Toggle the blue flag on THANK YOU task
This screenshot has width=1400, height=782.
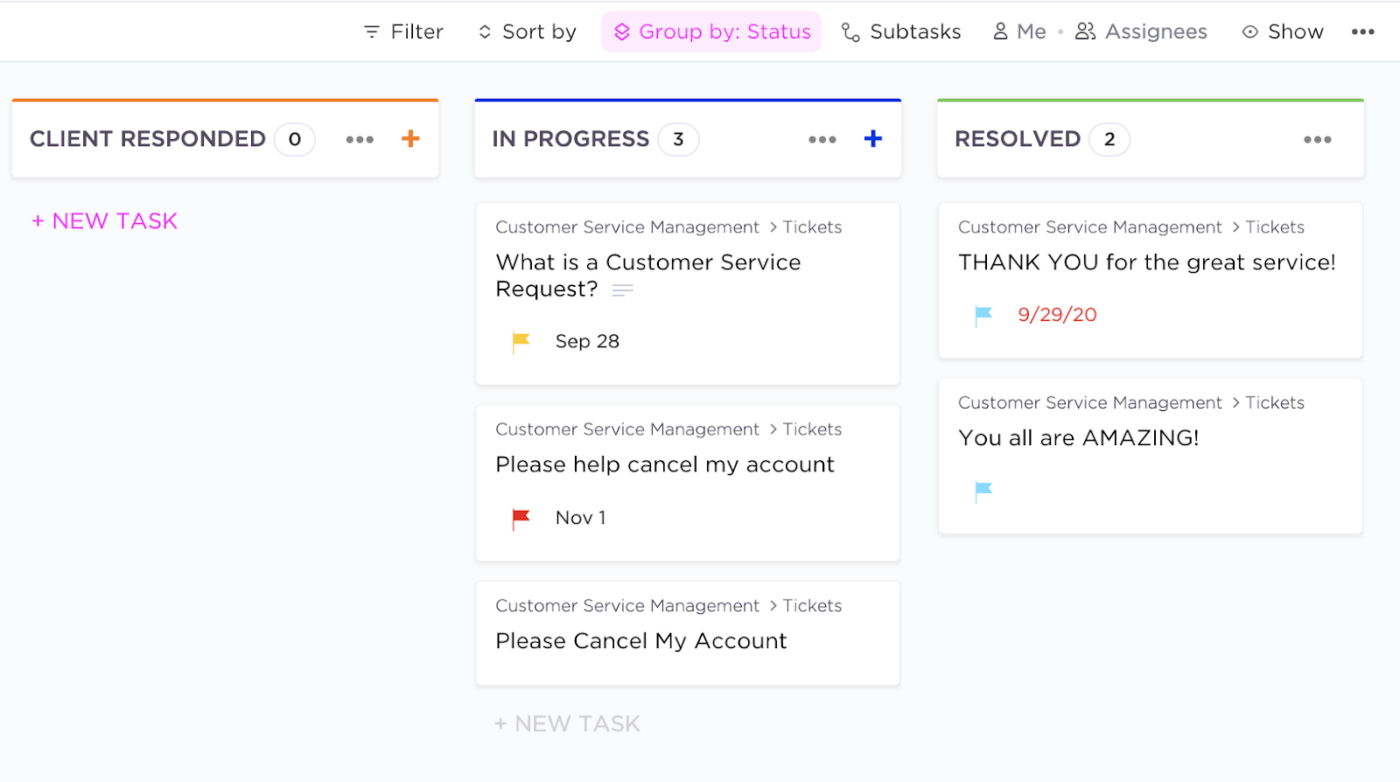(x=982, y=315)
